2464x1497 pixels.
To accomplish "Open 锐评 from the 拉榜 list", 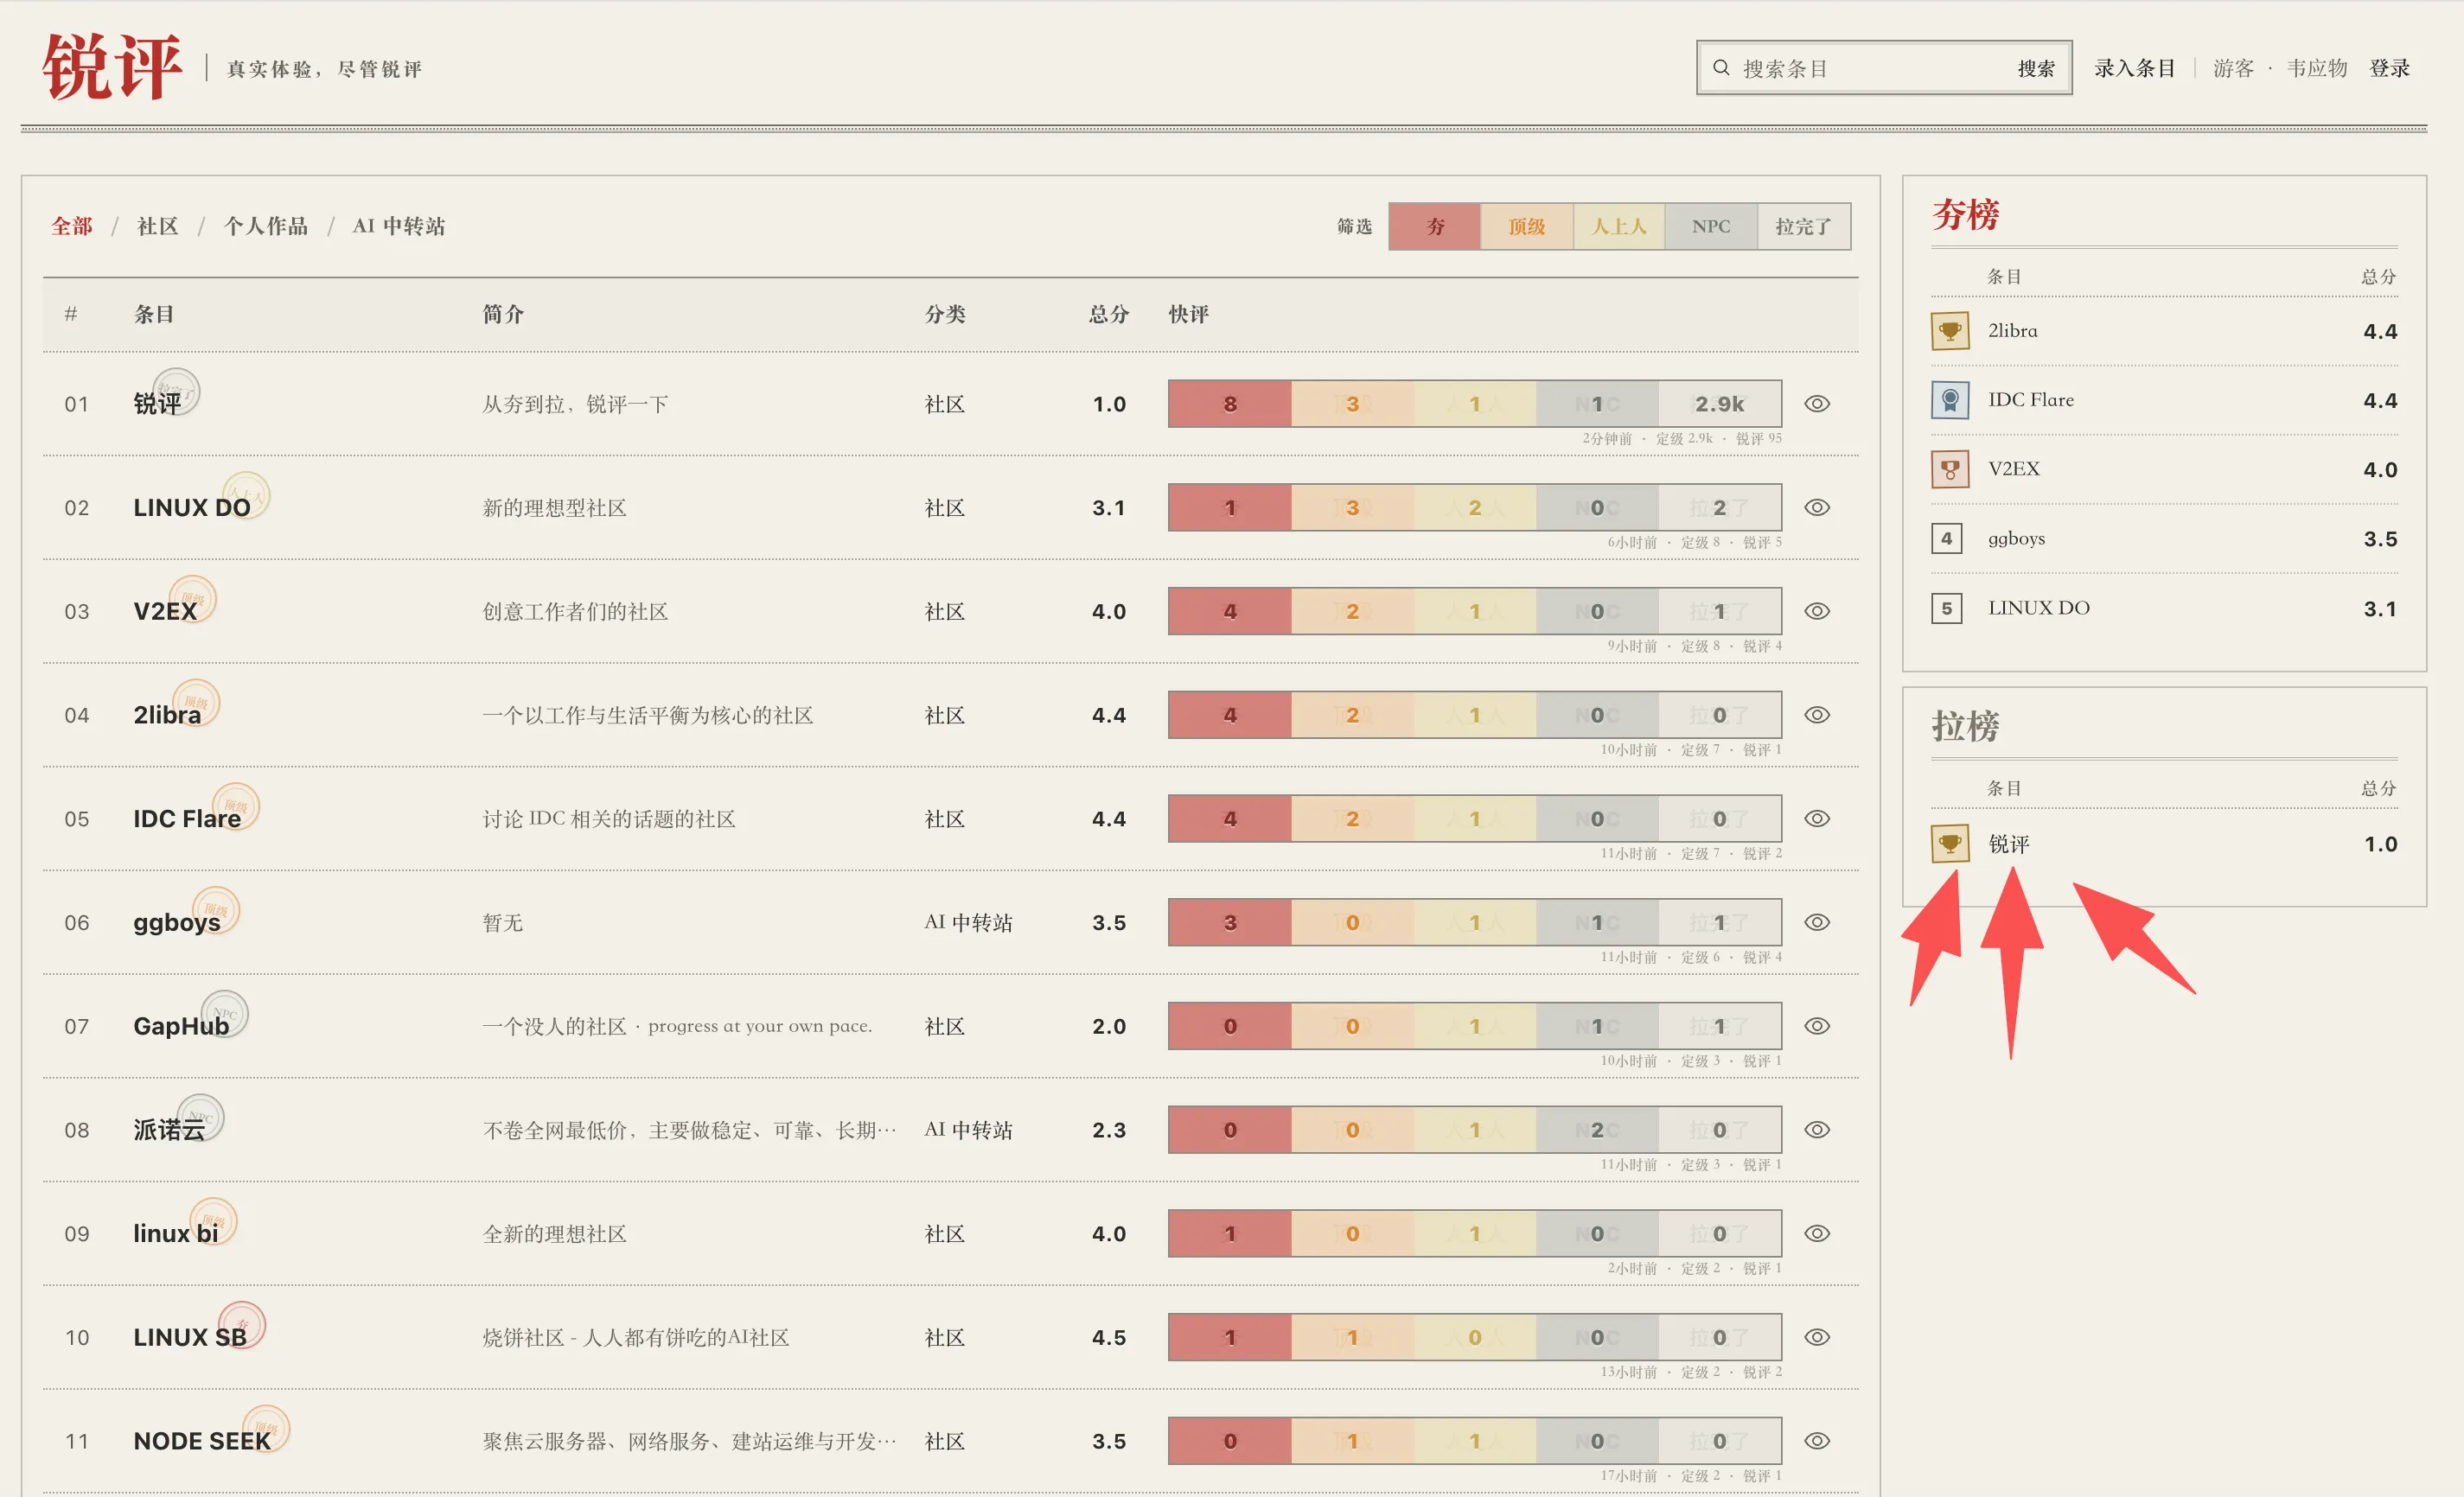I will click(x=2008, y=844).
